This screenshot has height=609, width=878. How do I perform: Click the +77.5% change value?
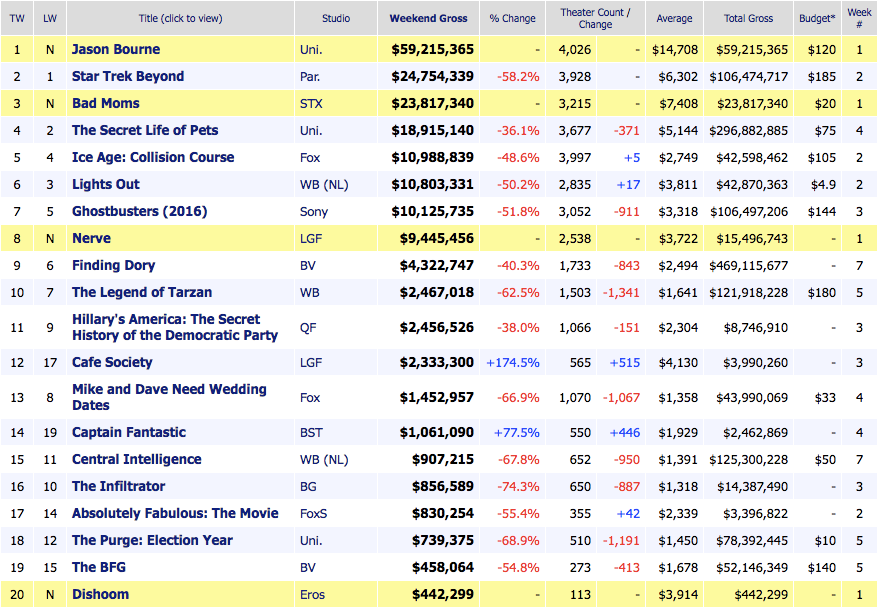pos(516,433)
